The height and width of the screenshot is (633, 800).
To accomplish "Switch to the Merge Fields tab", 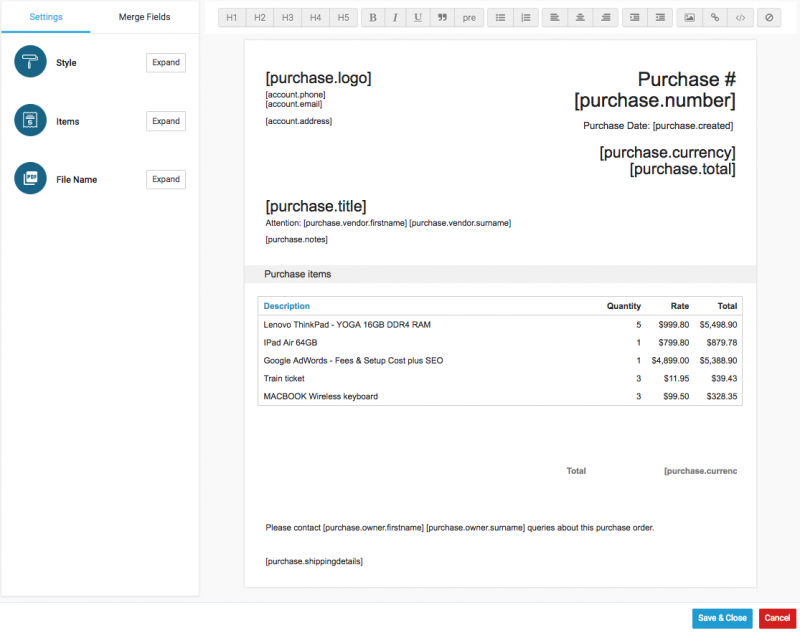I will [x=144, y=17].
